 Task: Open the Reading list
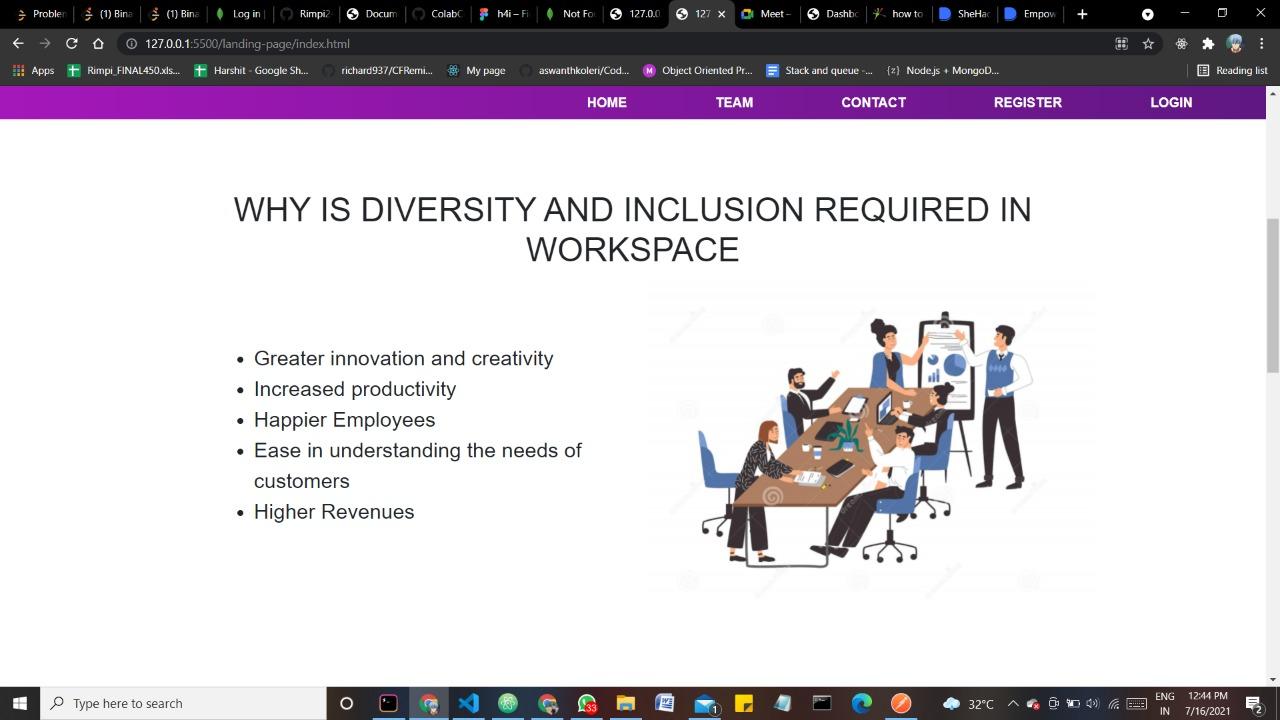(x=1232, y=70)
